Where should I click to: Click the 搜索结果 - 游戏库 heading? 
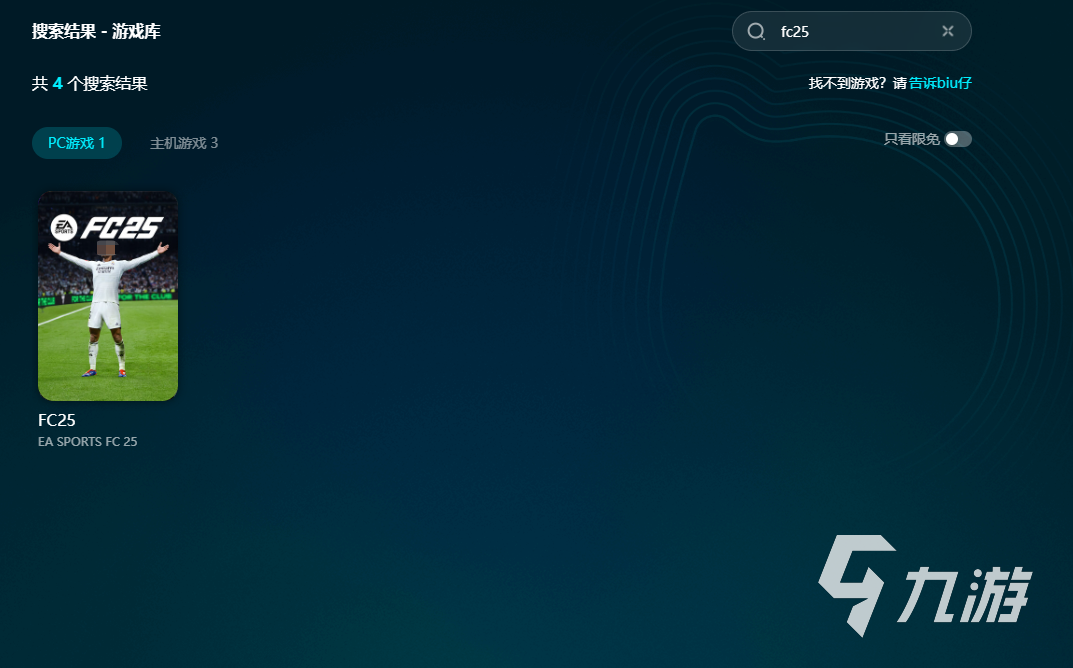click(96, 31)
